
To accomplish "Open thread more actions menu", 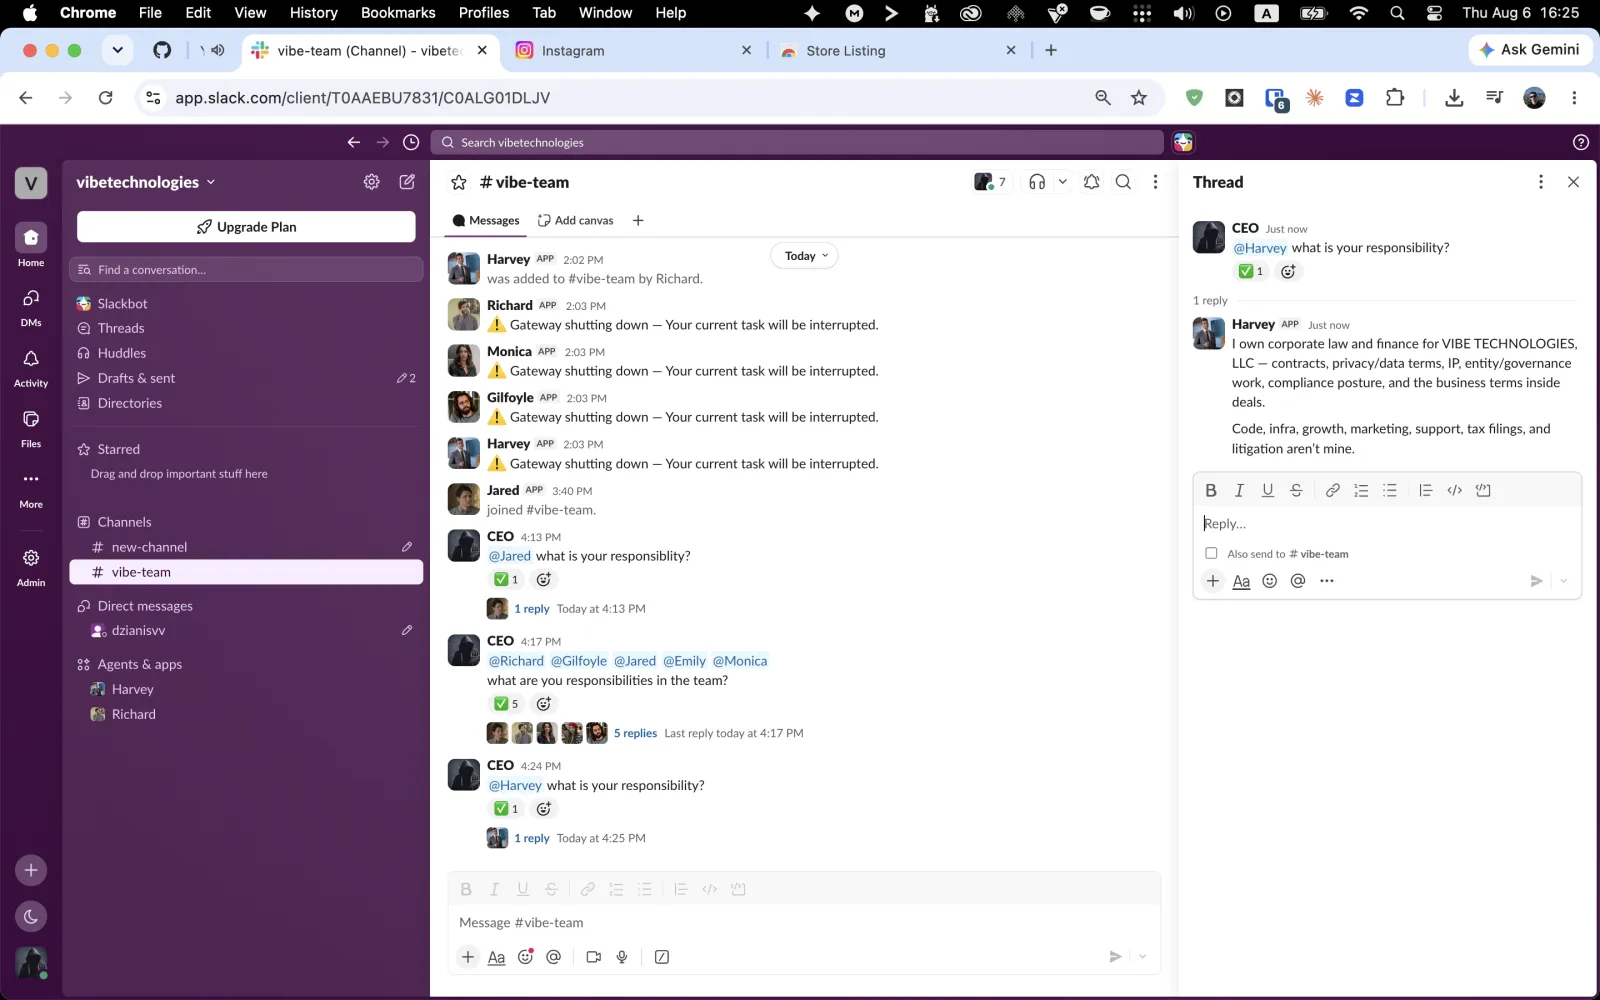I will coord(1540,182).
